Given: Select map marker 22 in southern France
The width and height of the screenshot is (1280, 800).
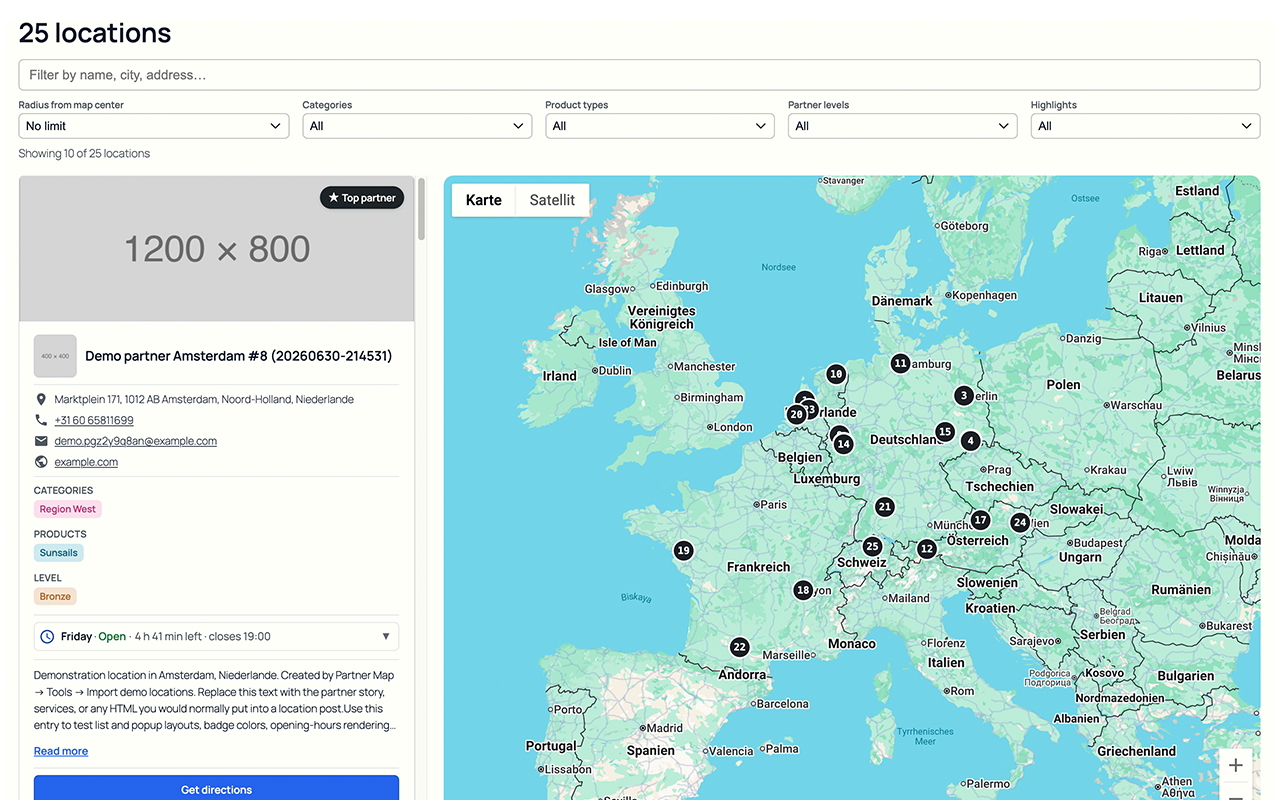Looking at the screenshot, I should (x=739, y=647).
